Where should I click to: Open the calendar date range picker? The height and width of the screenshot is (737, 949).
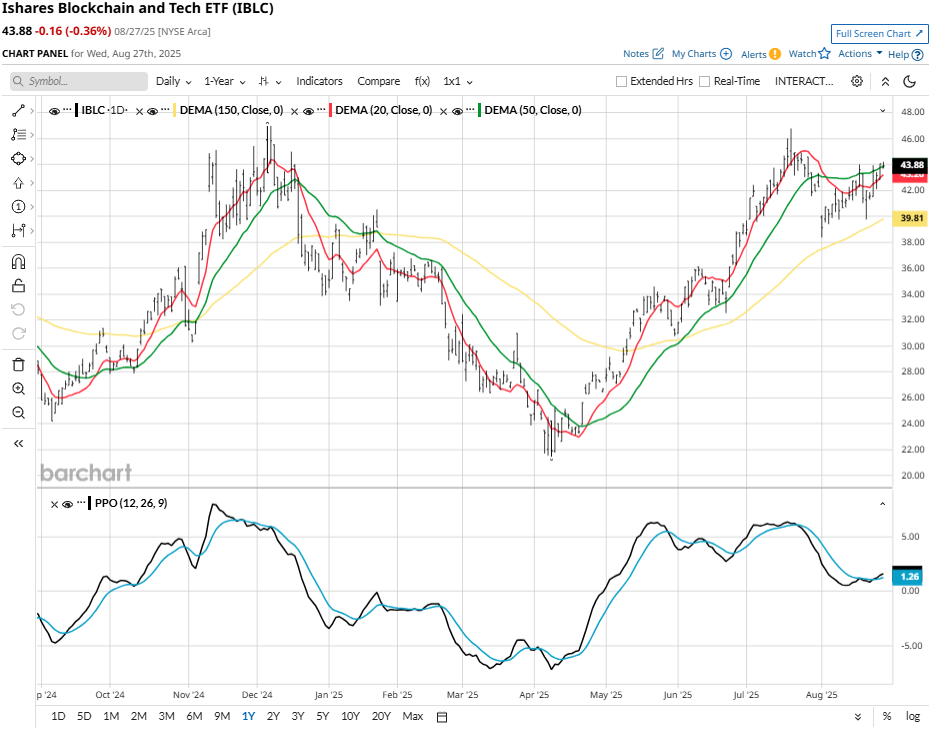pos(442,717)
